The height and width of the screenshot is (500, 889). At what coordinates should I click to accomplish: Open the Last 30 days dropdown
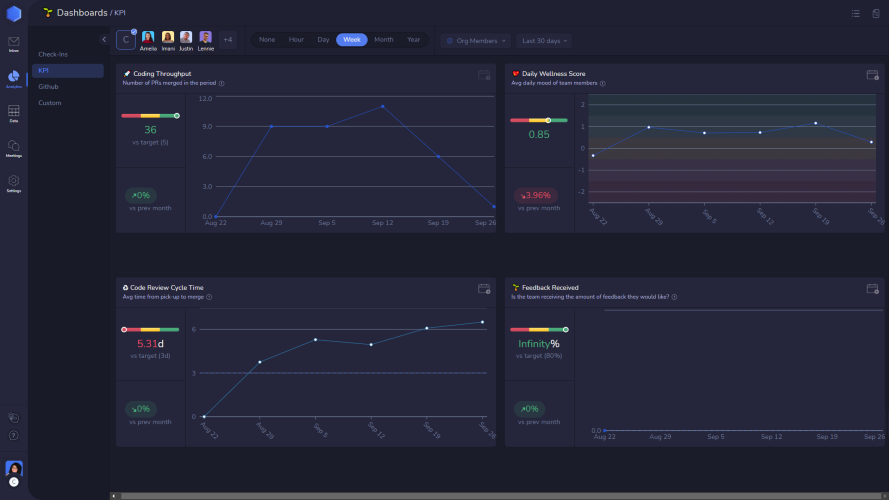tap(544, 41)
